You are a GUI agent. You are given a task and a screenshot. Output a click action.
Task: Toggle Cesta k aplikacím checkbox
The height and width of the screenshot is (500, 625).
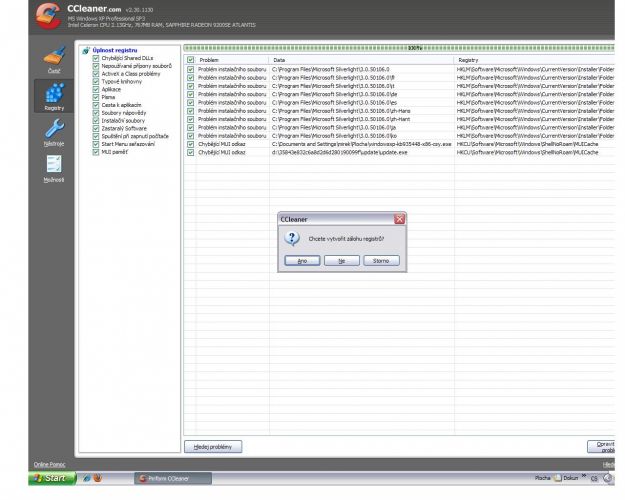[x=96, y=105]
